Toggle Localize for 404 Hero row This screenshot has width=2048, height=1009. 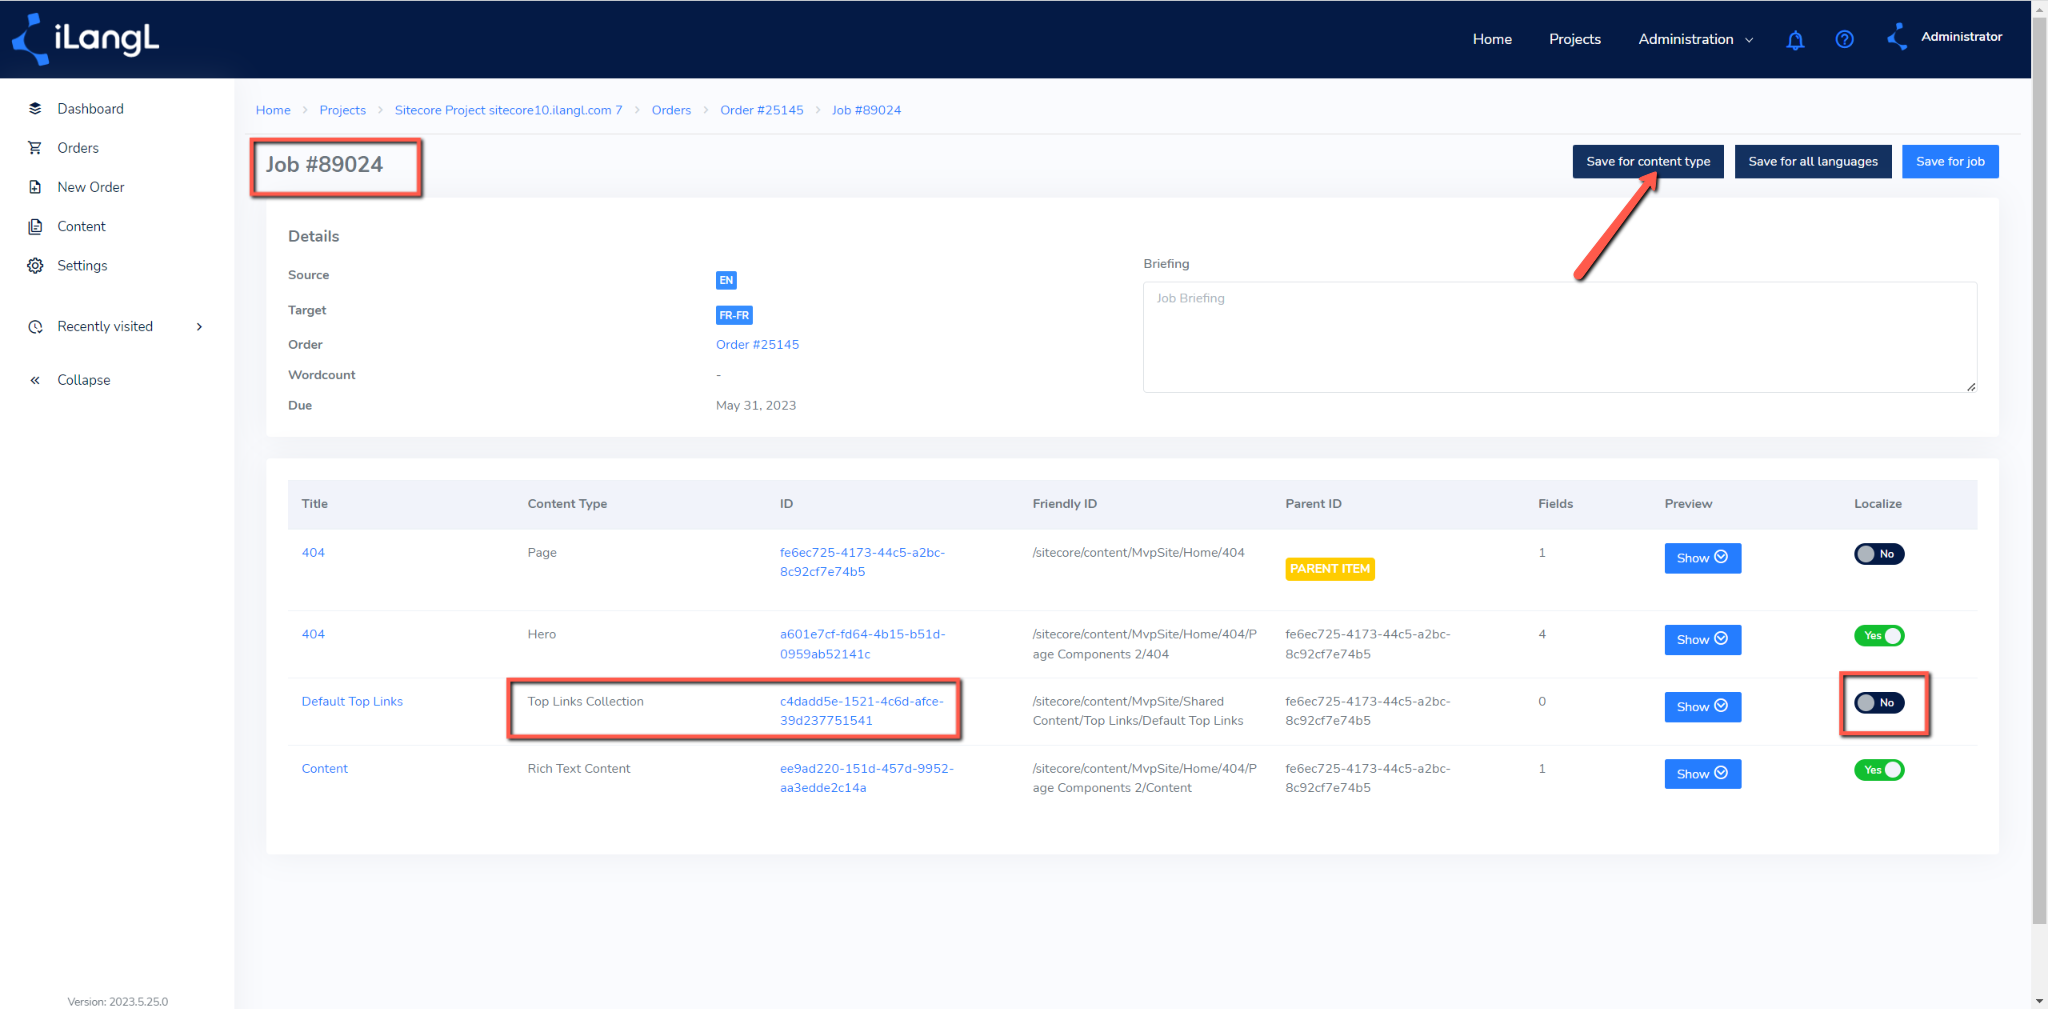[x=1879, y=636]
